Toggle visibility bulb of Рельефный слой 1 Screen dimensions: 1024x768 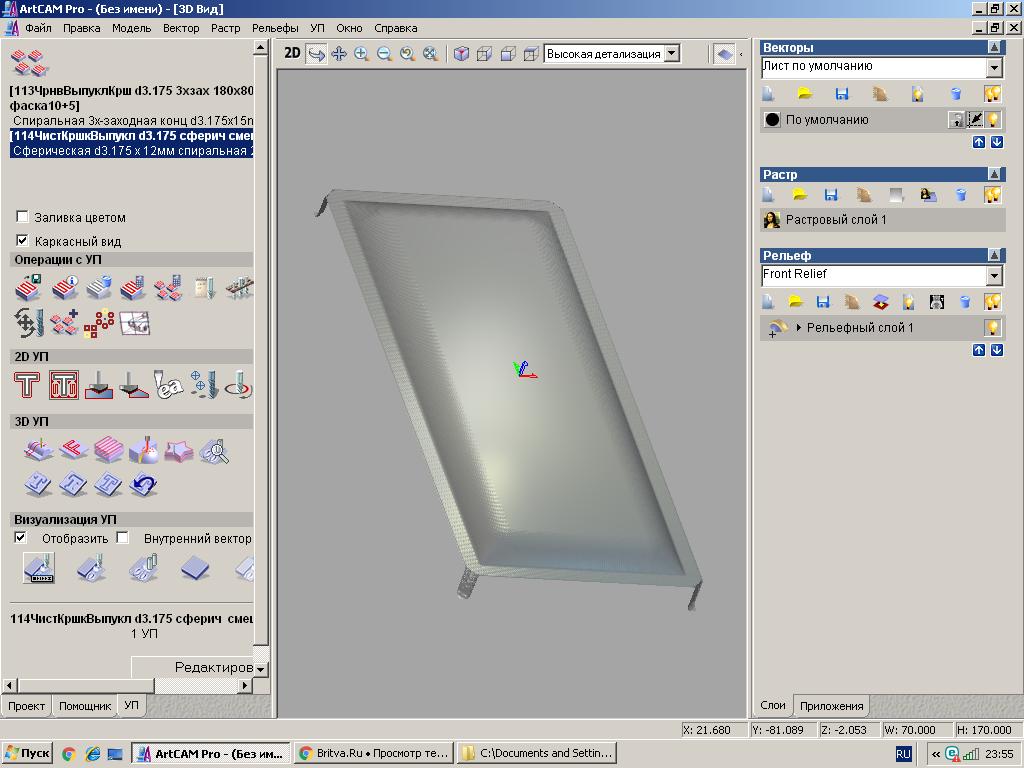tap(992, 328)
